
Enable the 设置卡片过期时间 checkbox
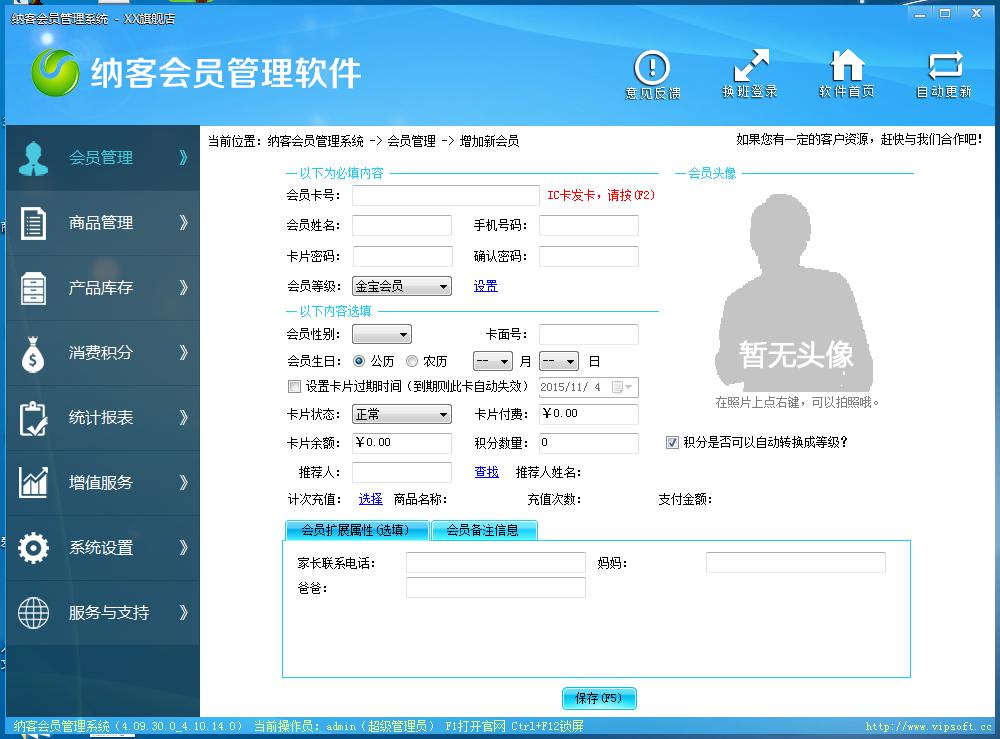[x=294, y=387]
